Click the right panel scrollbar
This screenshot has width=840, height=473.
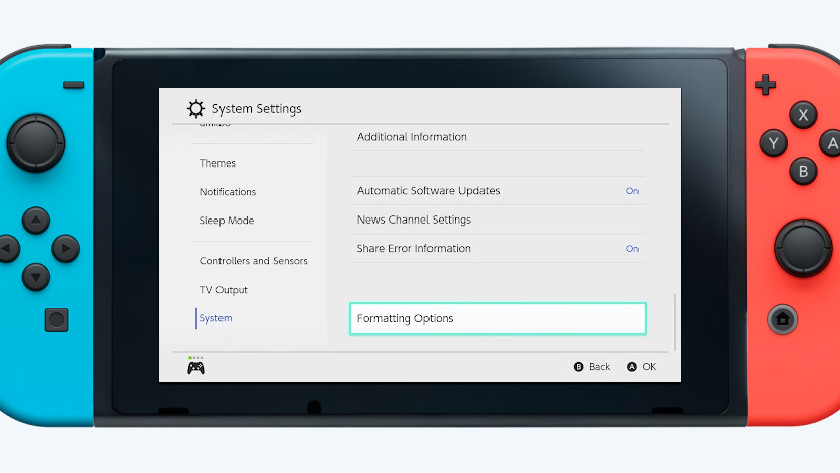pos(676,321)
